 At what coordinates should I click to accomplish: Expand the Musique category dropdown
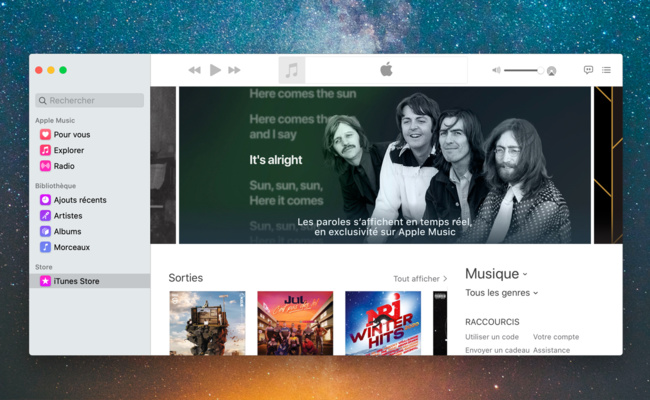(496, 274)
